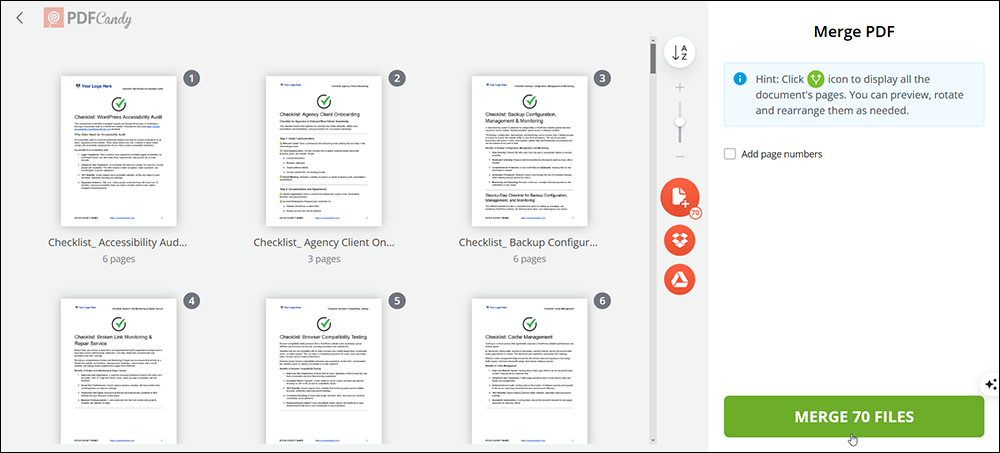Image resolution: width=1000 pixels, height=453 pixels.
Task: Click the blue info icon in hint
Action: 739,79
